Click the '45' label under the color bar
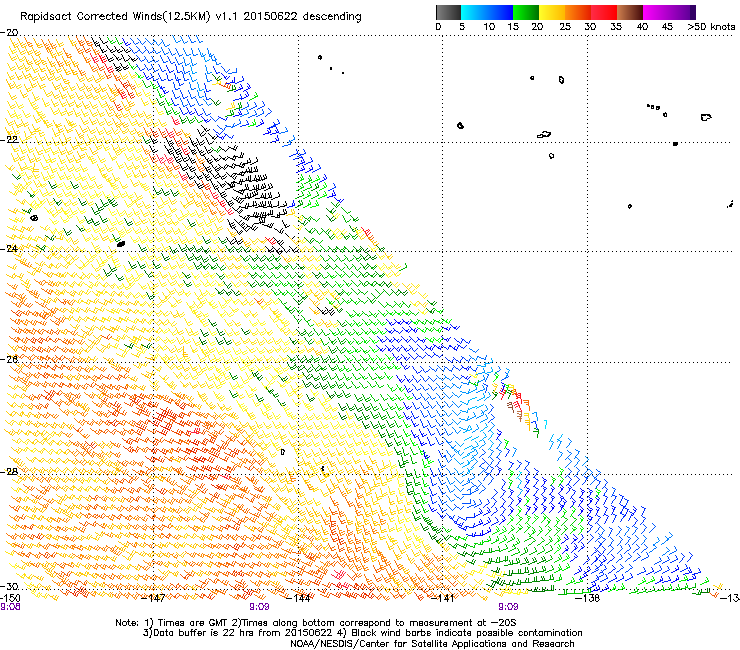The image size is (740, 650). [667, 27]
